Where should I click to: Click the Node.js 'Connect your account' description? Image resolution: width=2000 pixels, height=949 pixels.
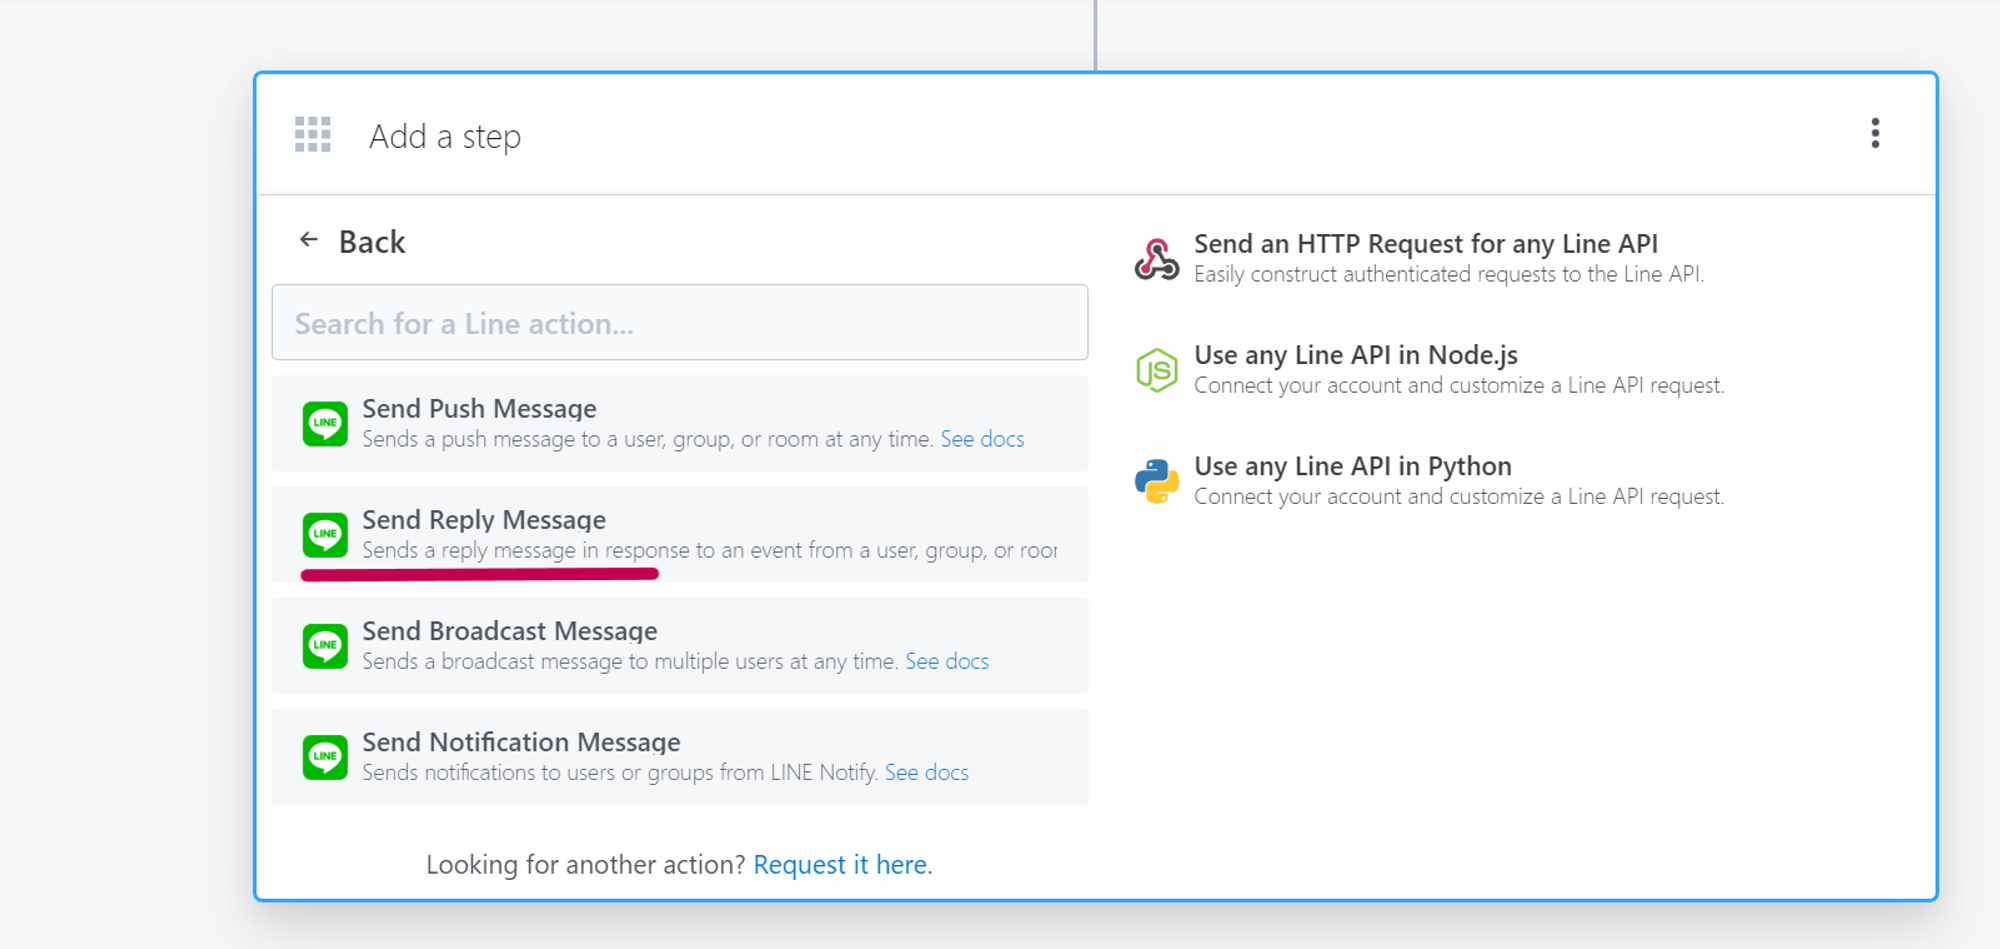[x=1459, y=385]
